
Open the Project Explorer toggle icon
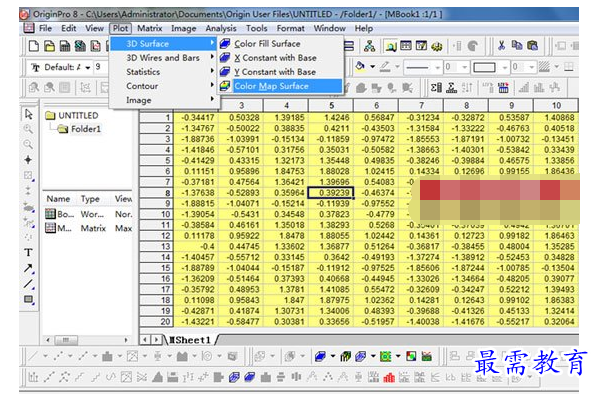[x=391, y=46]
